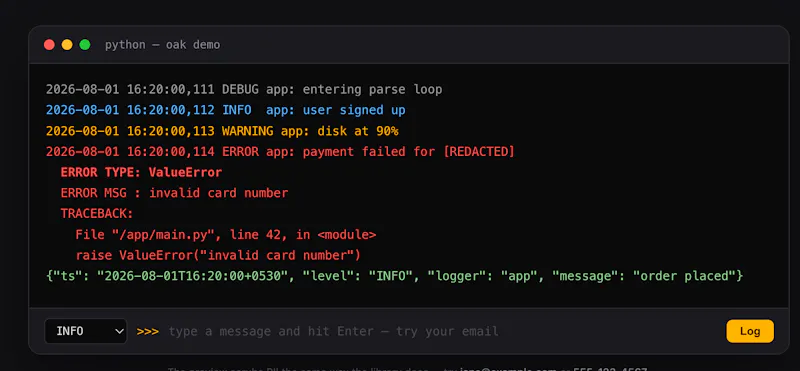Click the yellow minimize window dot
800x371 pixels.
[67, 45]
